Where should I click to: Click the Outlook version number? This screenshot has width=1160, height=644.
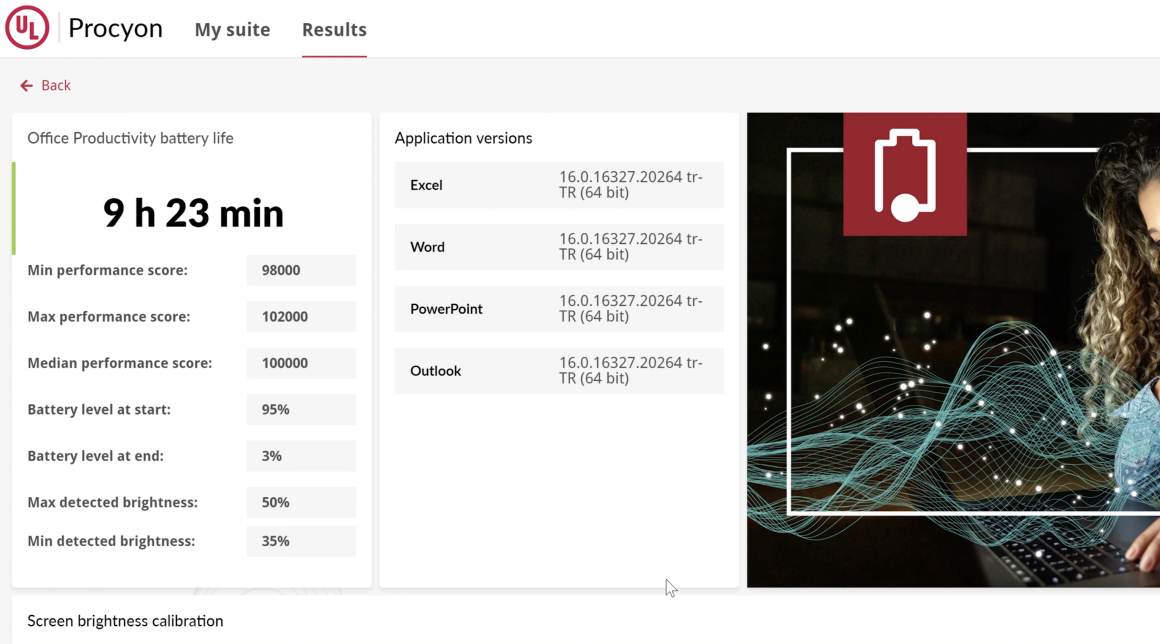point(630,370)
